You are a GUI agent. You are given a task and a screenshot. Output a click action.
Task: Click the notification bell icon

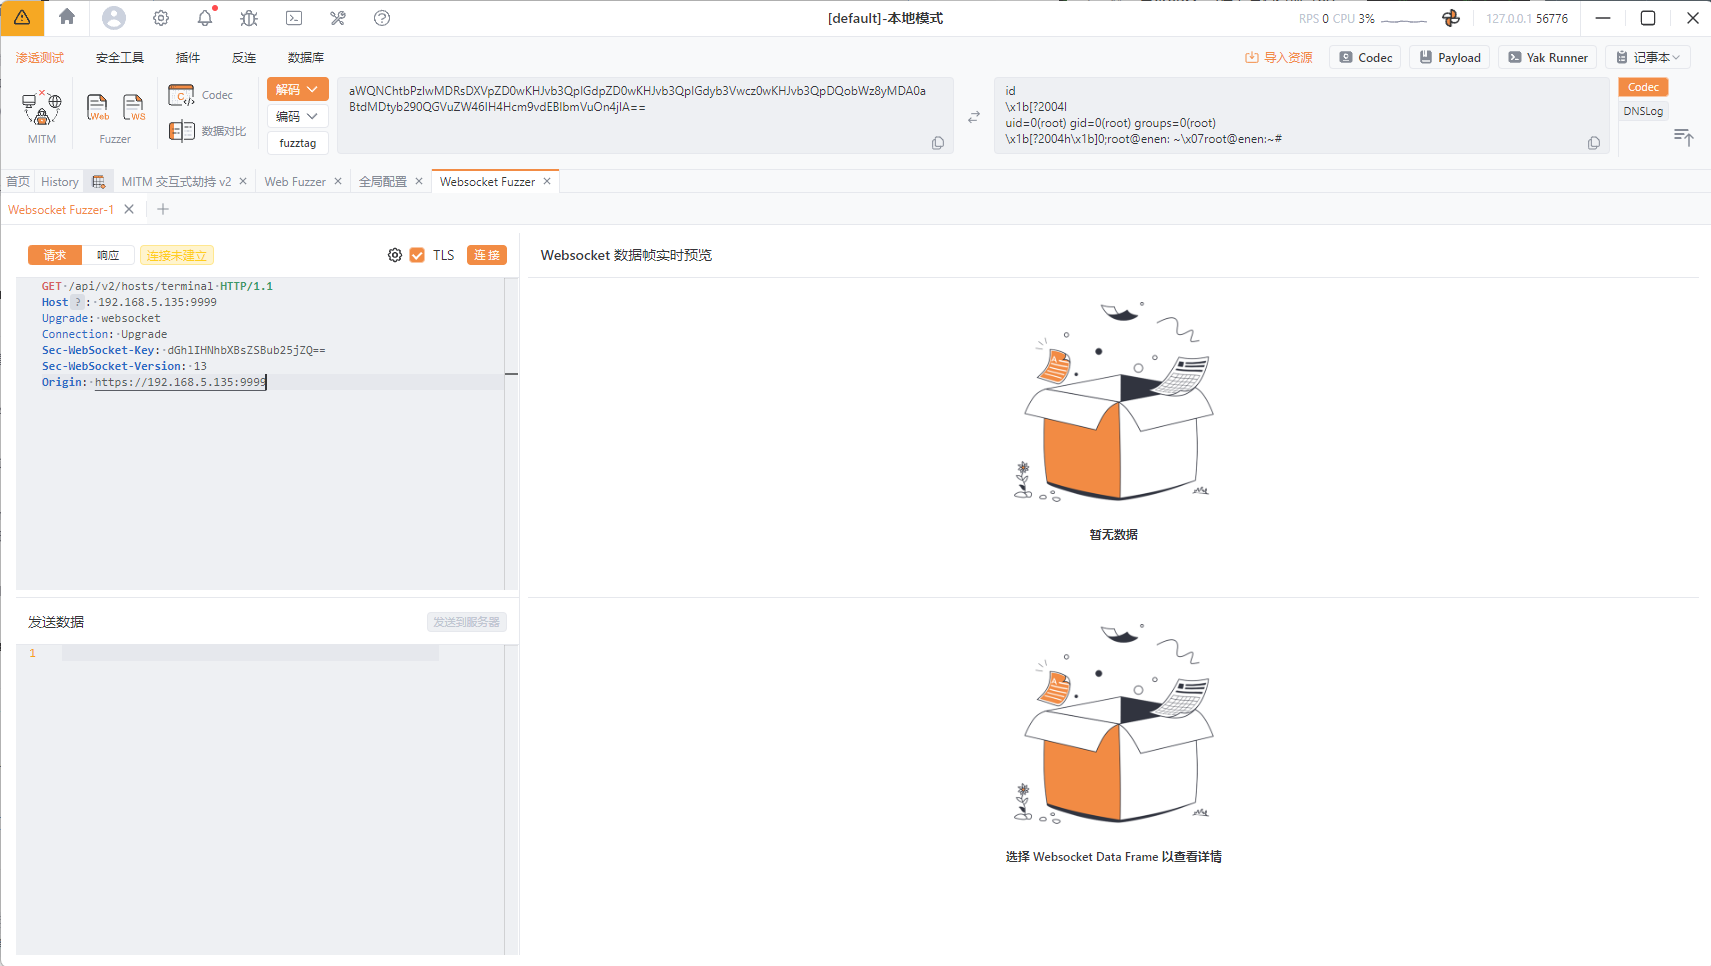tap(205, 18)
